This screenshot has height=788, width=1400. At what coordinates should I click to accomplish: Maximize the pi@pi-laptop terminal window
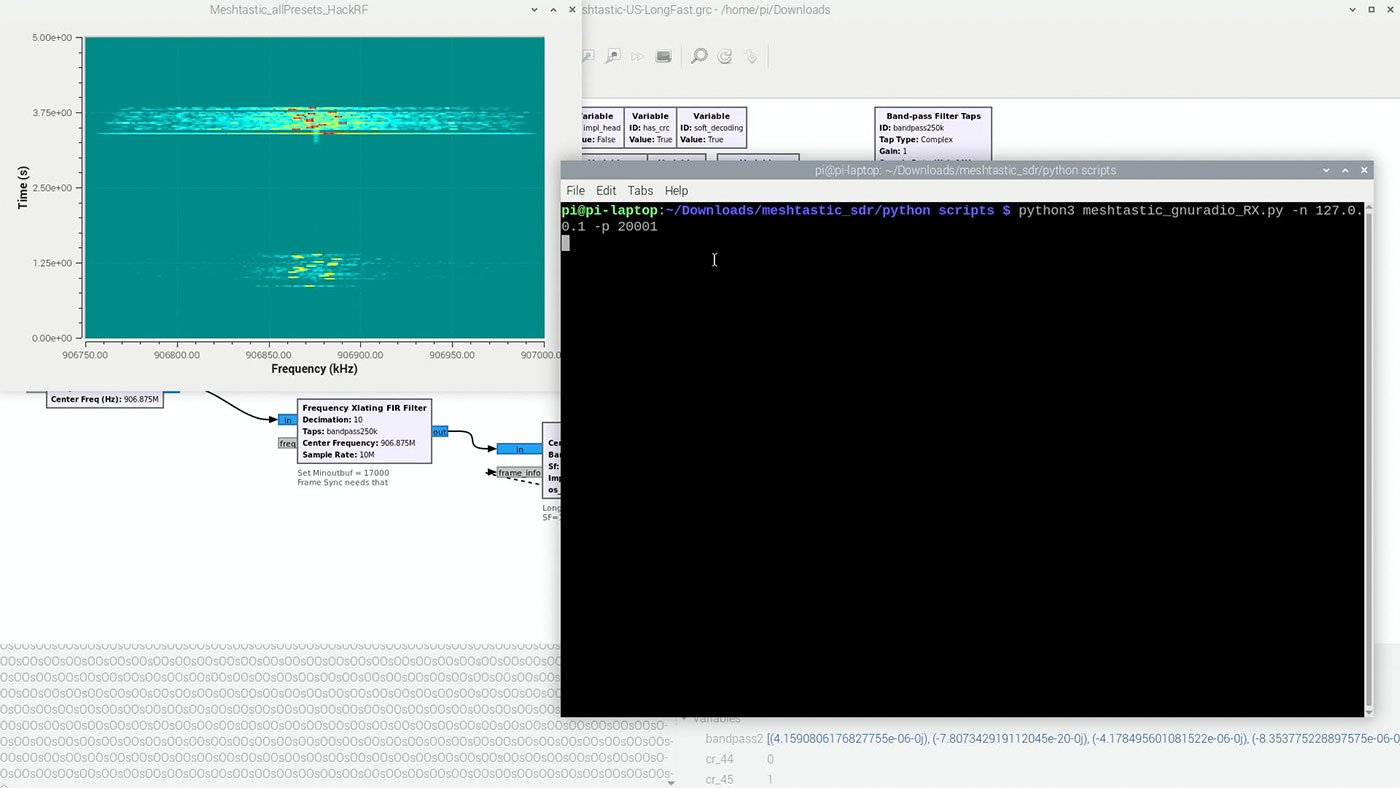tap(1345, 171)
